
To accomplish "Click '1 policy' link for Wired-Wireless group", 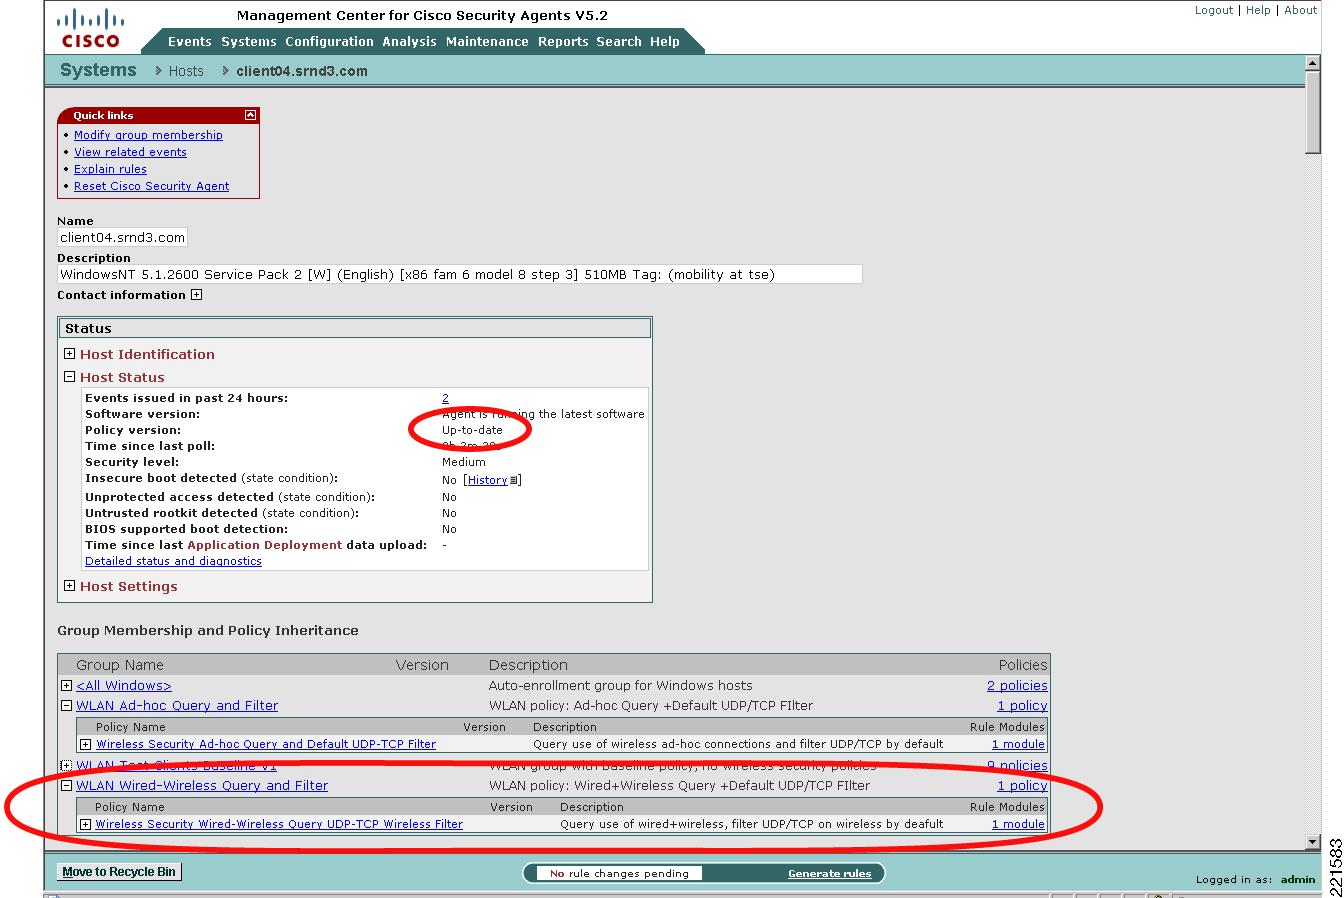I will (x=1022, y=786).
